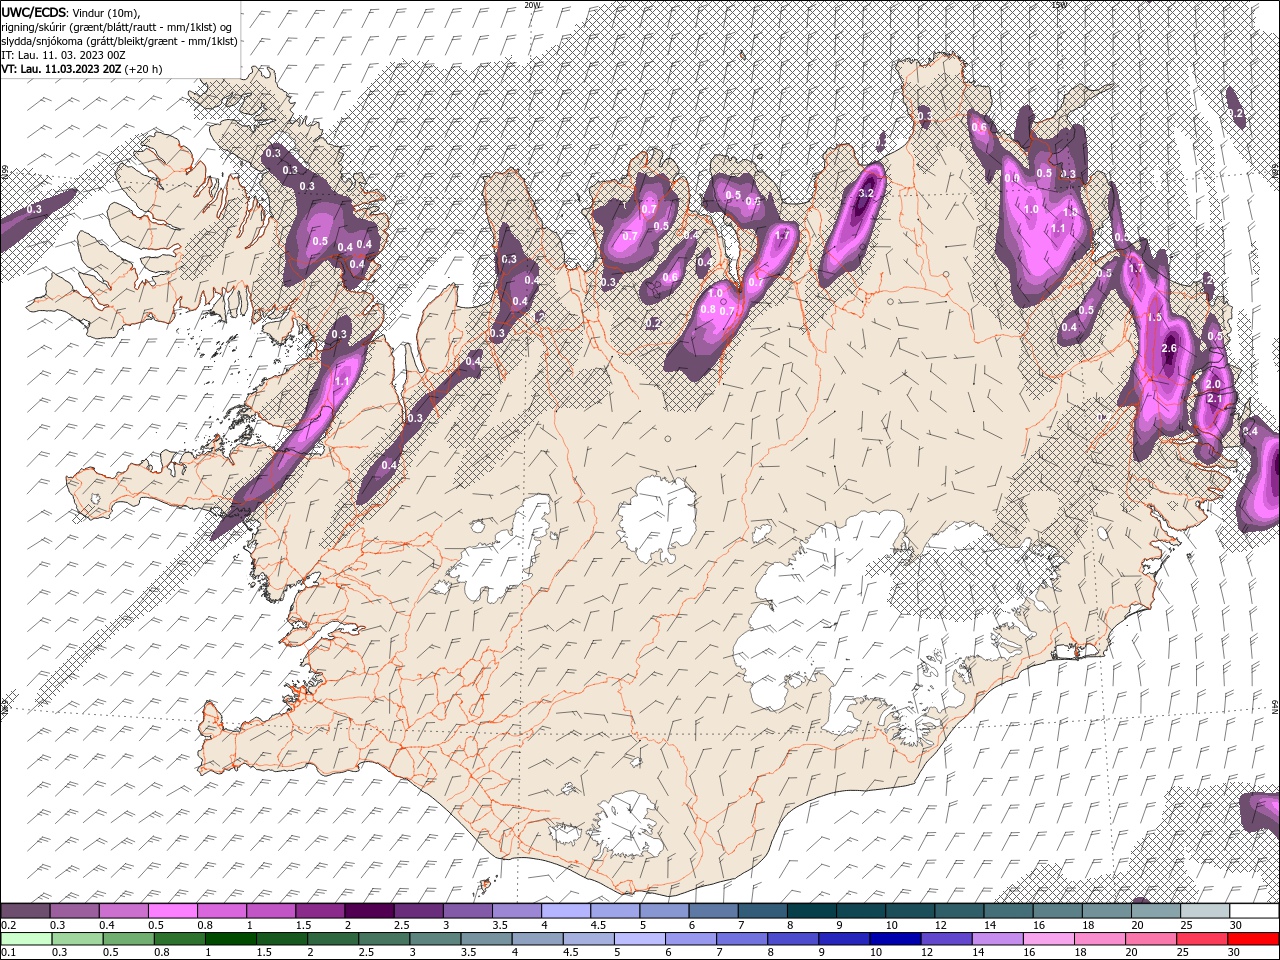Pick purple-row swatch between 3 and 3.5

click(x=467, y=911)
